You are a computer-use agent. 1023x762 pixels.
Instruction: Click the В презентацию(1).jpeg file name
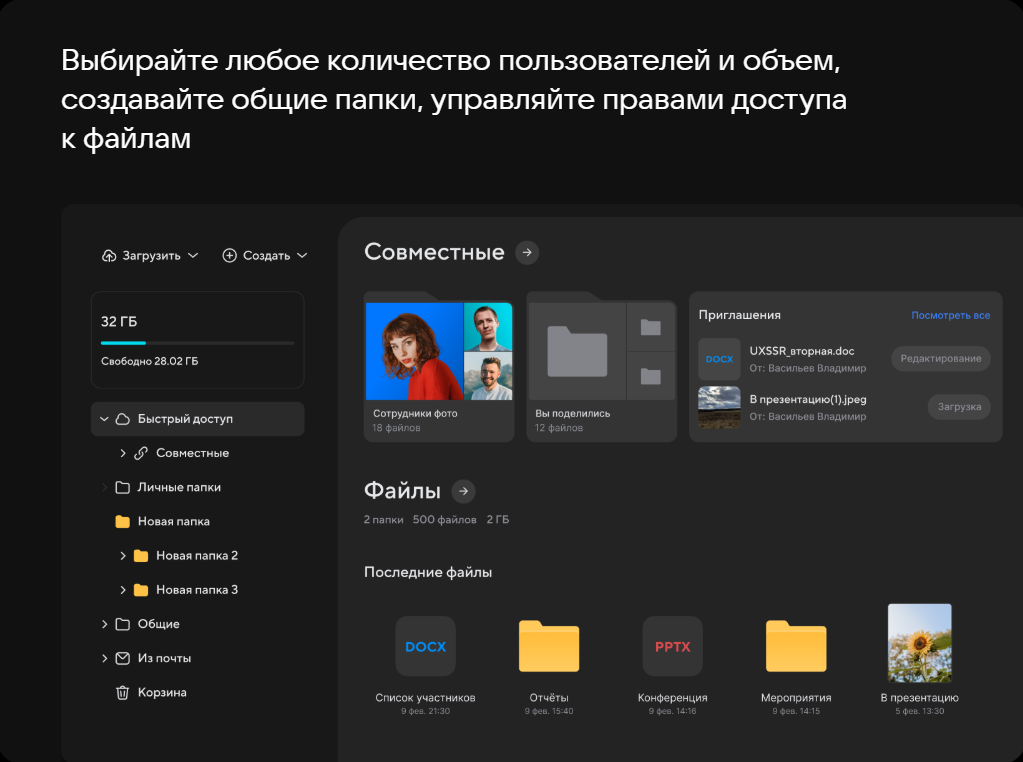[808, 399]
